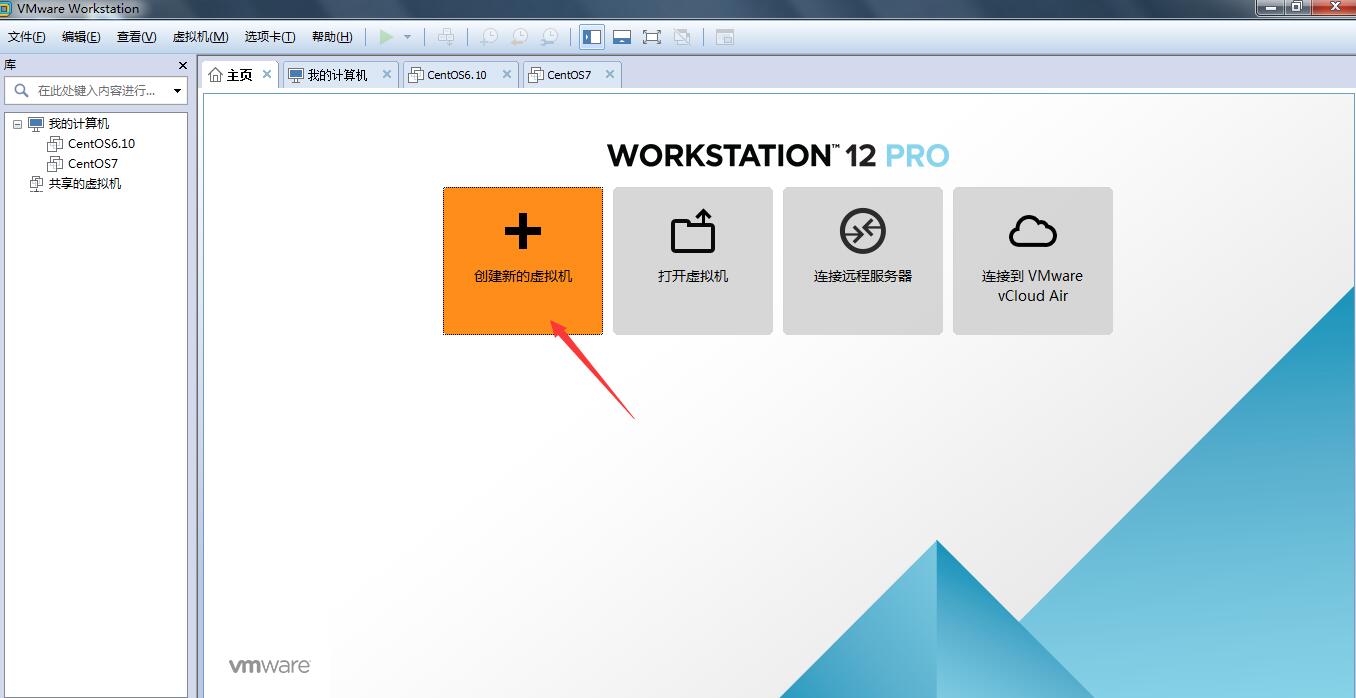Open the 查看(V) menu
The image size is (1356, 698).
tap(137, 37)
